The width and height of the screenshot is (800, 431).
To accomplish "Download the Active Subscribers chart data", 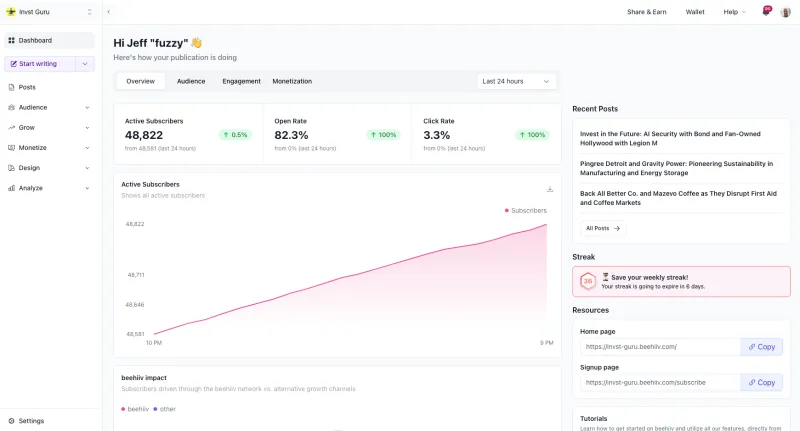I will coord(549,189).
